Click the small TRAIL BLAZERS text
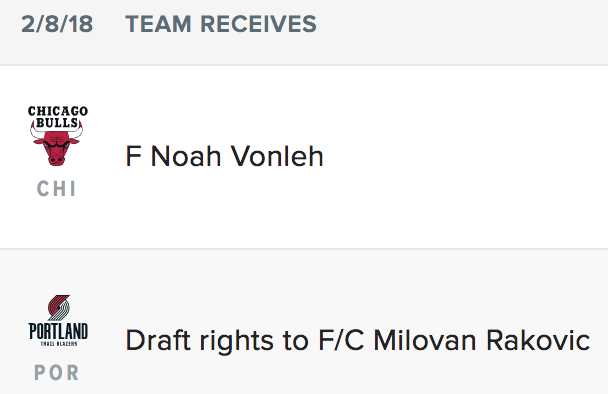The height and width of the screenshot is (394, 608). pyautogui.click(x=59, y=344)
